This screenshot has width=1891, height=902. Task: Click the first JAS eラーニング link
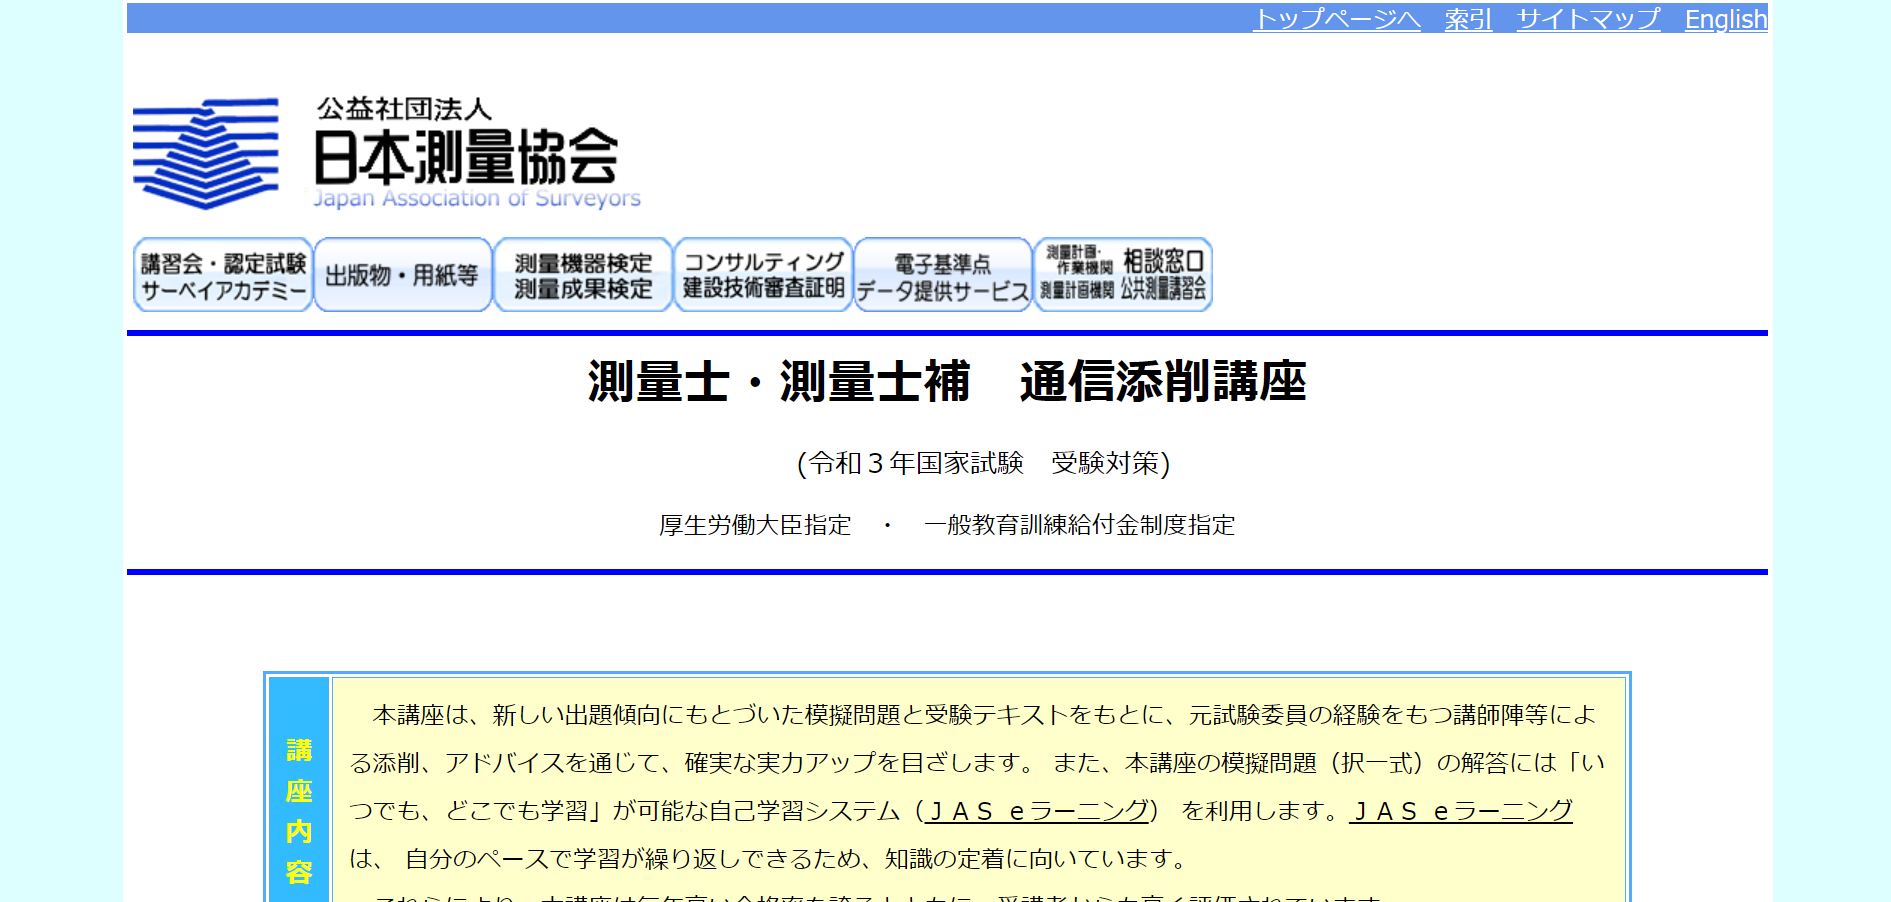coord(1039,811)
